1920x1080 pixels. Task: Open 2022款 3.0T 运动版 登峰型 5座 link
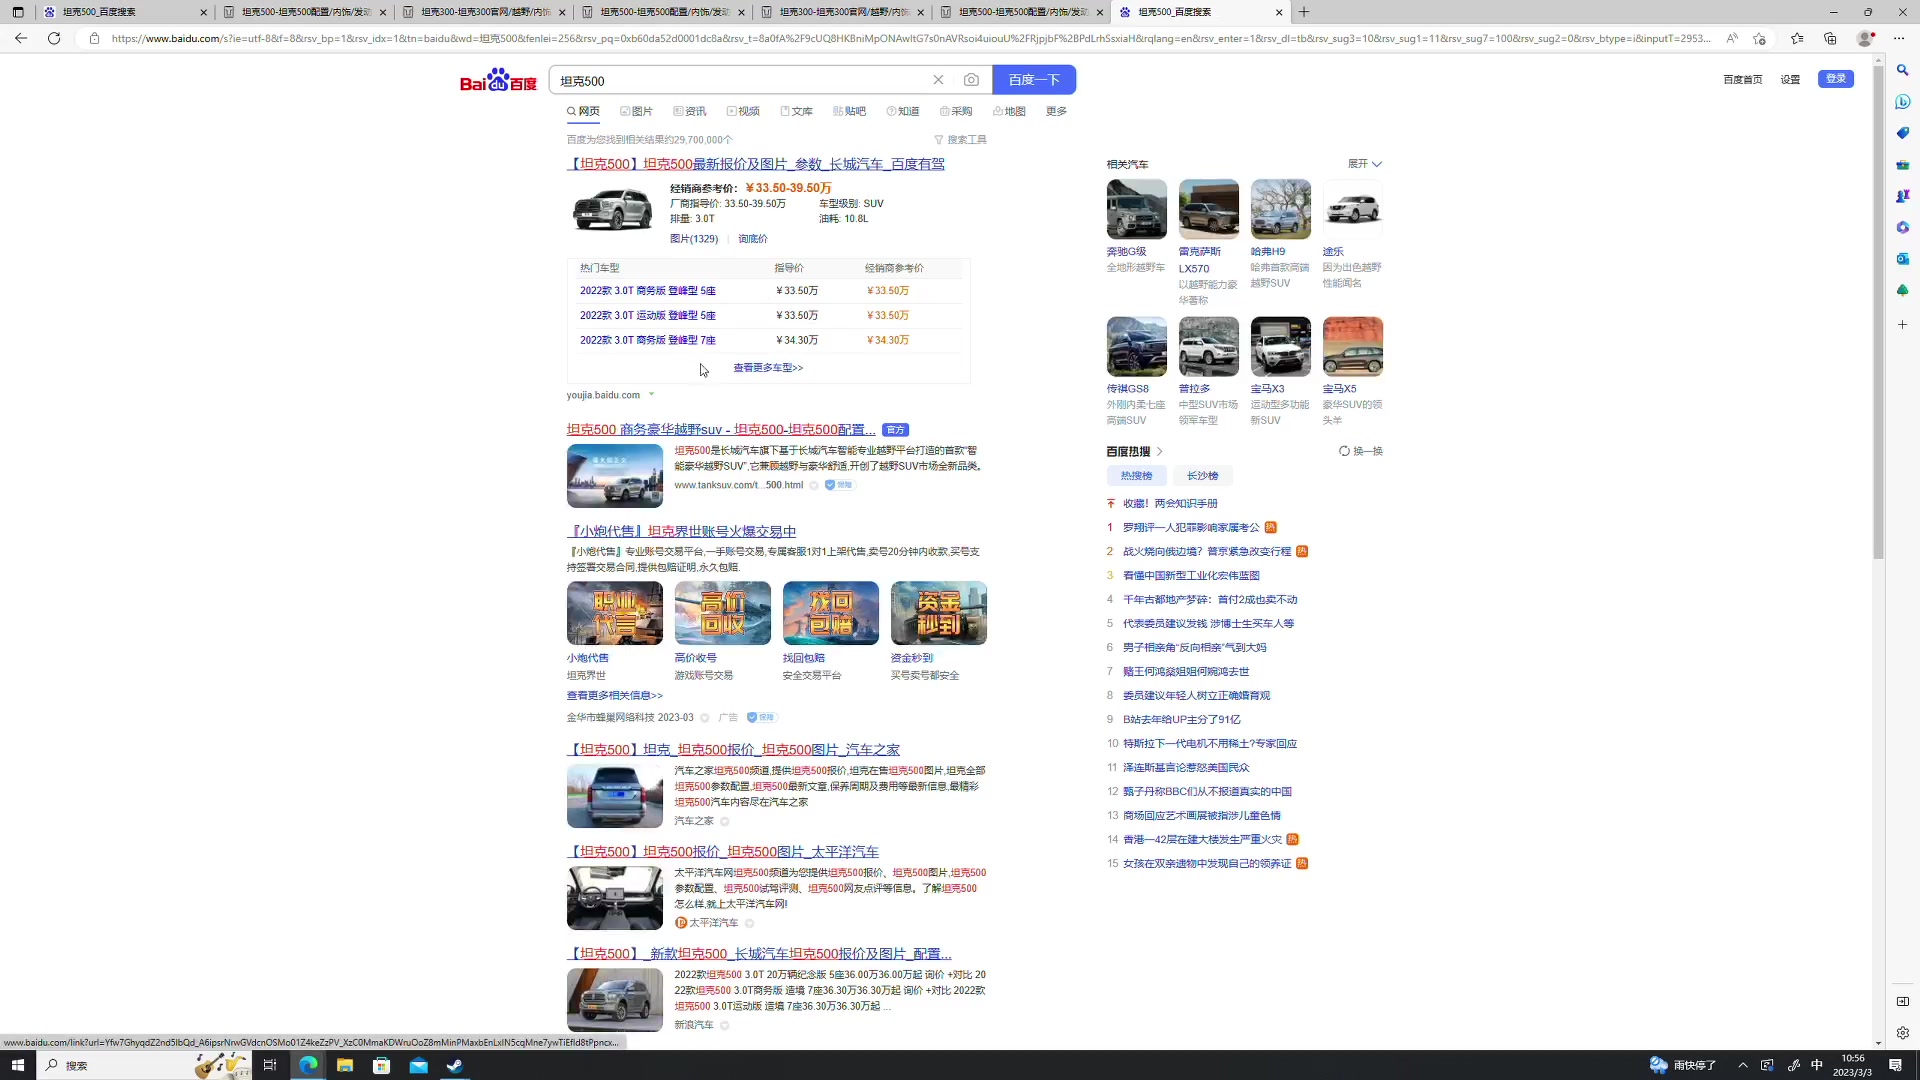[x=648, y=316]
